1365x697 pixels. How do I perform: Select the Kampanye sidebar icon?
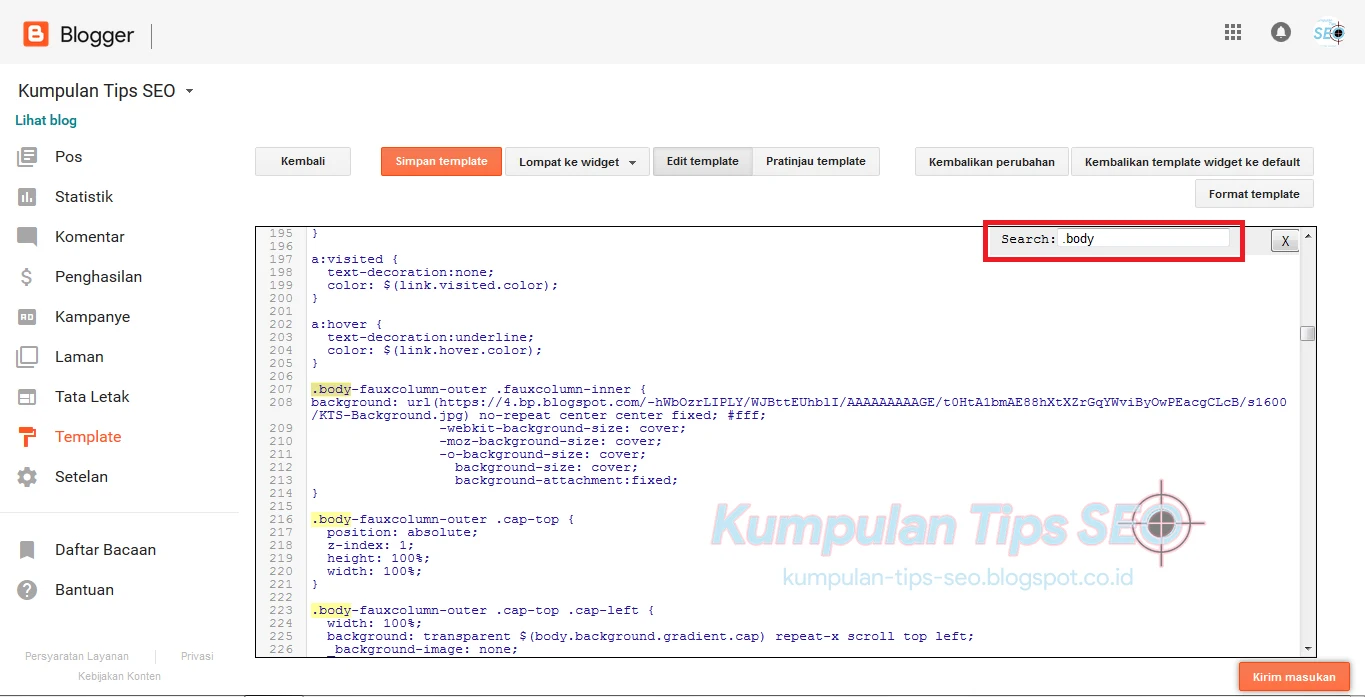click(36, 316)
